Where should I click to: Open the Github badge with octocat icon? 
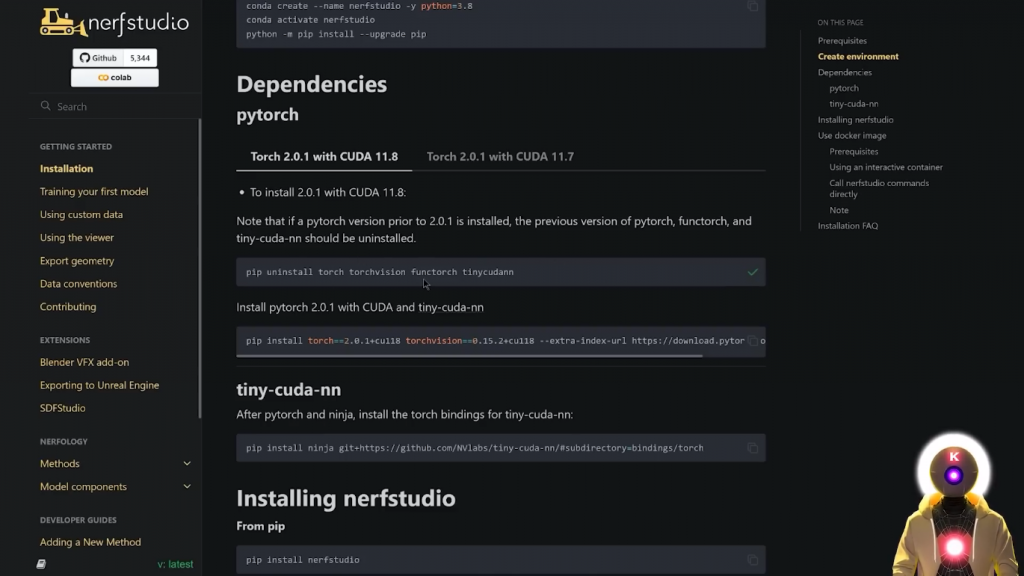coord(98,58)
